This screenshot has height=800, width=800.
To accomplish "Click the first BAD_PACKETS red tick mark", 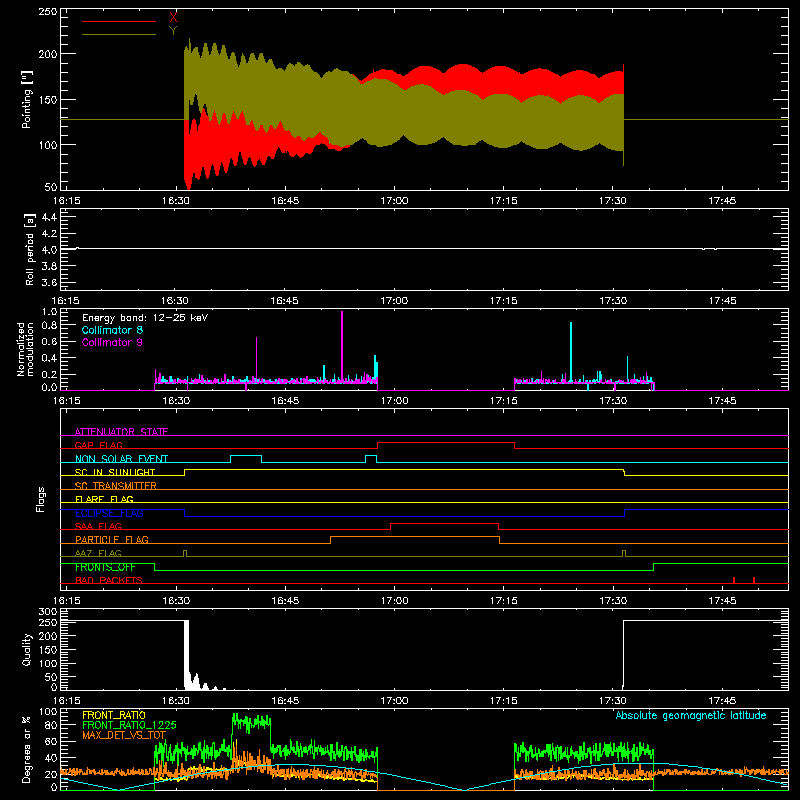I will 734,580.
